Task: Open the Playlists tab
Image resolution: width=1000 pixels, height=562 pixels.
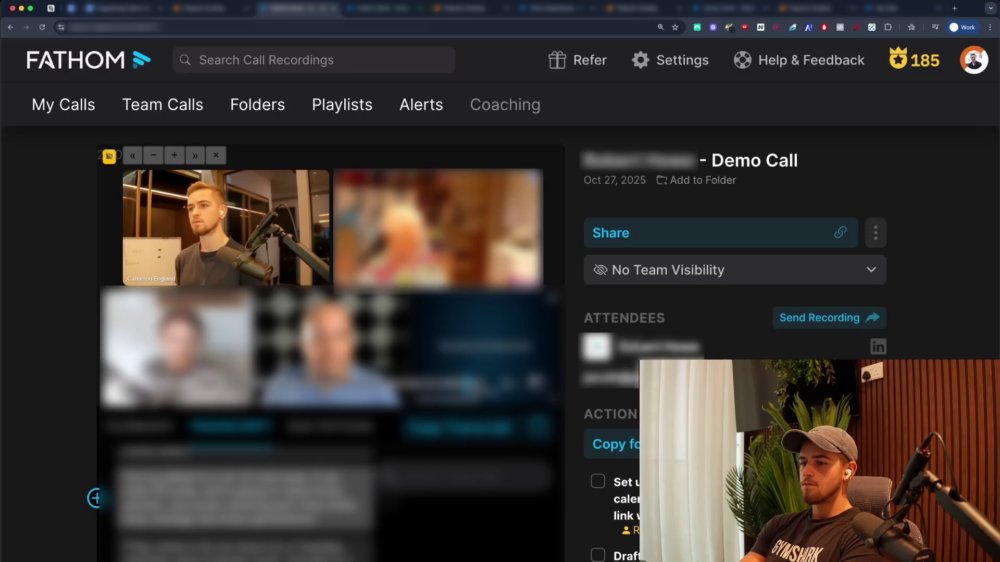Action: [342, 105]
